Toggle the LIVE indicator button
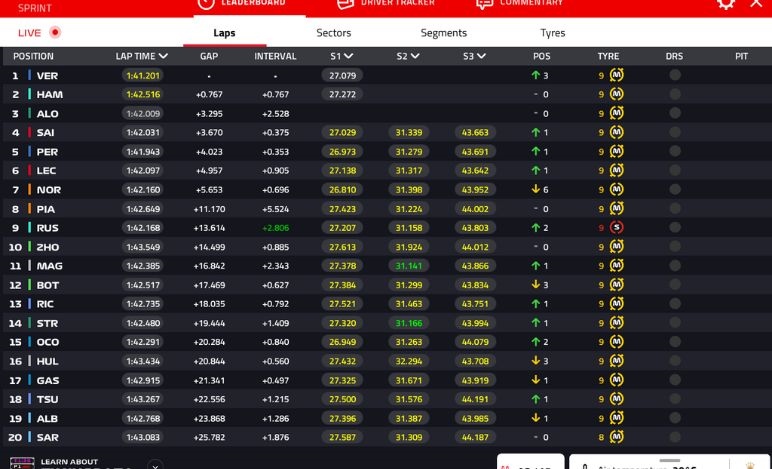 tap(40, 32)
